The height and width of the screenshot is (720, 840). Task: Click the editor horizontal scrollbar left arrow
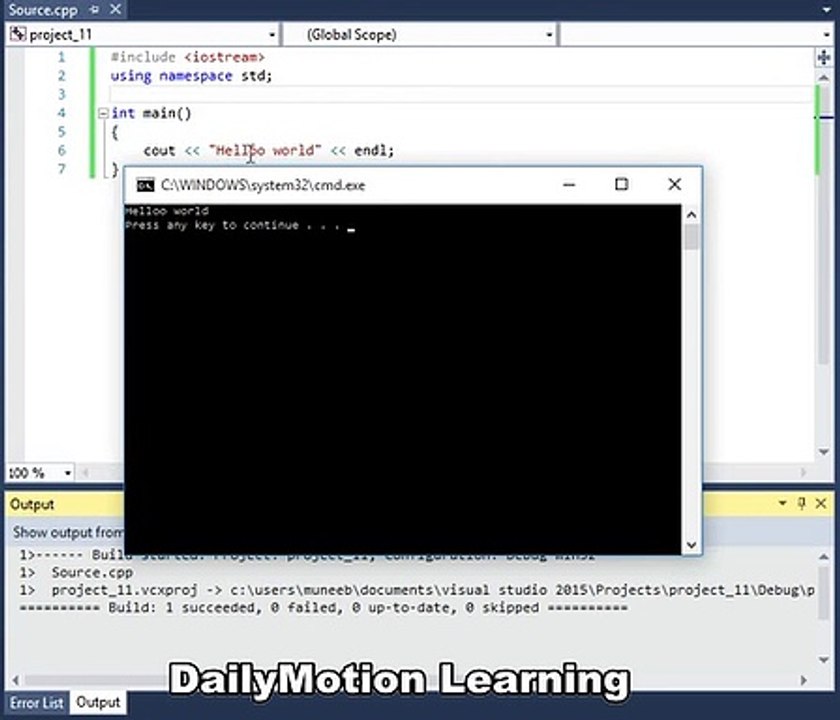pos(85,472)
